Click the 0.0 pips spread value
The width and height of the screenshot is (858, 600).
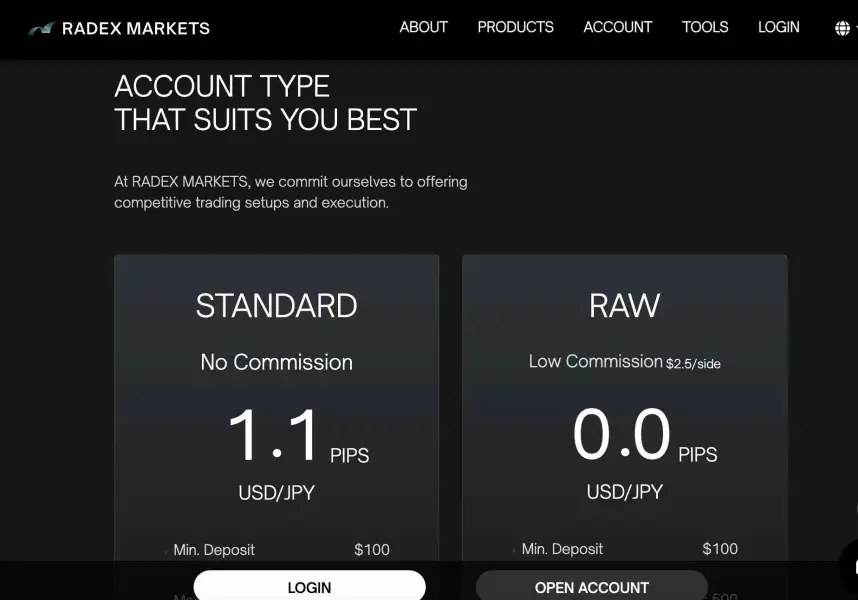pyautogui.click(x=621, y=436)
